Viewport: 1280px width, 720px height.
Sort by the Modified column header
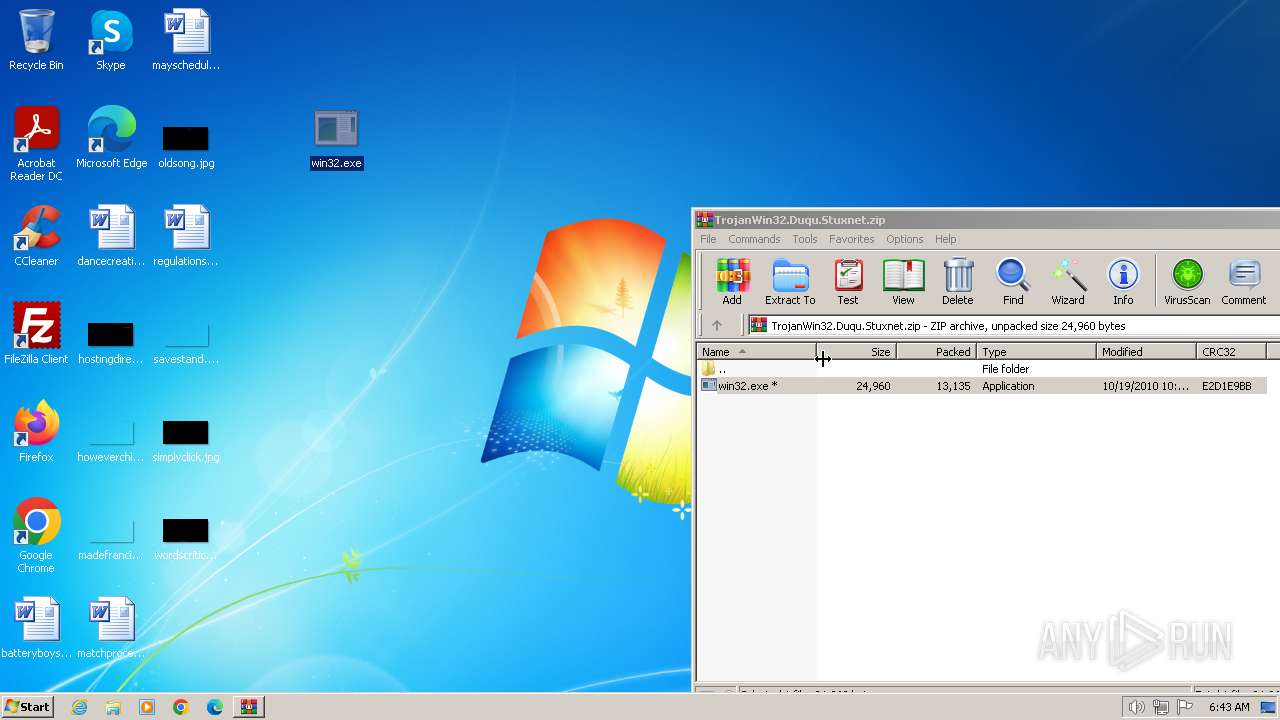pyautogui.click(x=1147, y=352)
